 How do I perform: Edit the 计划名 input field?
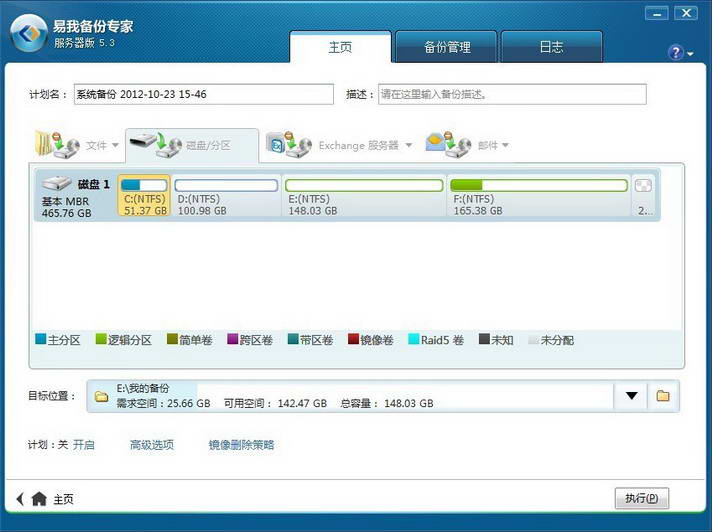click(204, 94)
